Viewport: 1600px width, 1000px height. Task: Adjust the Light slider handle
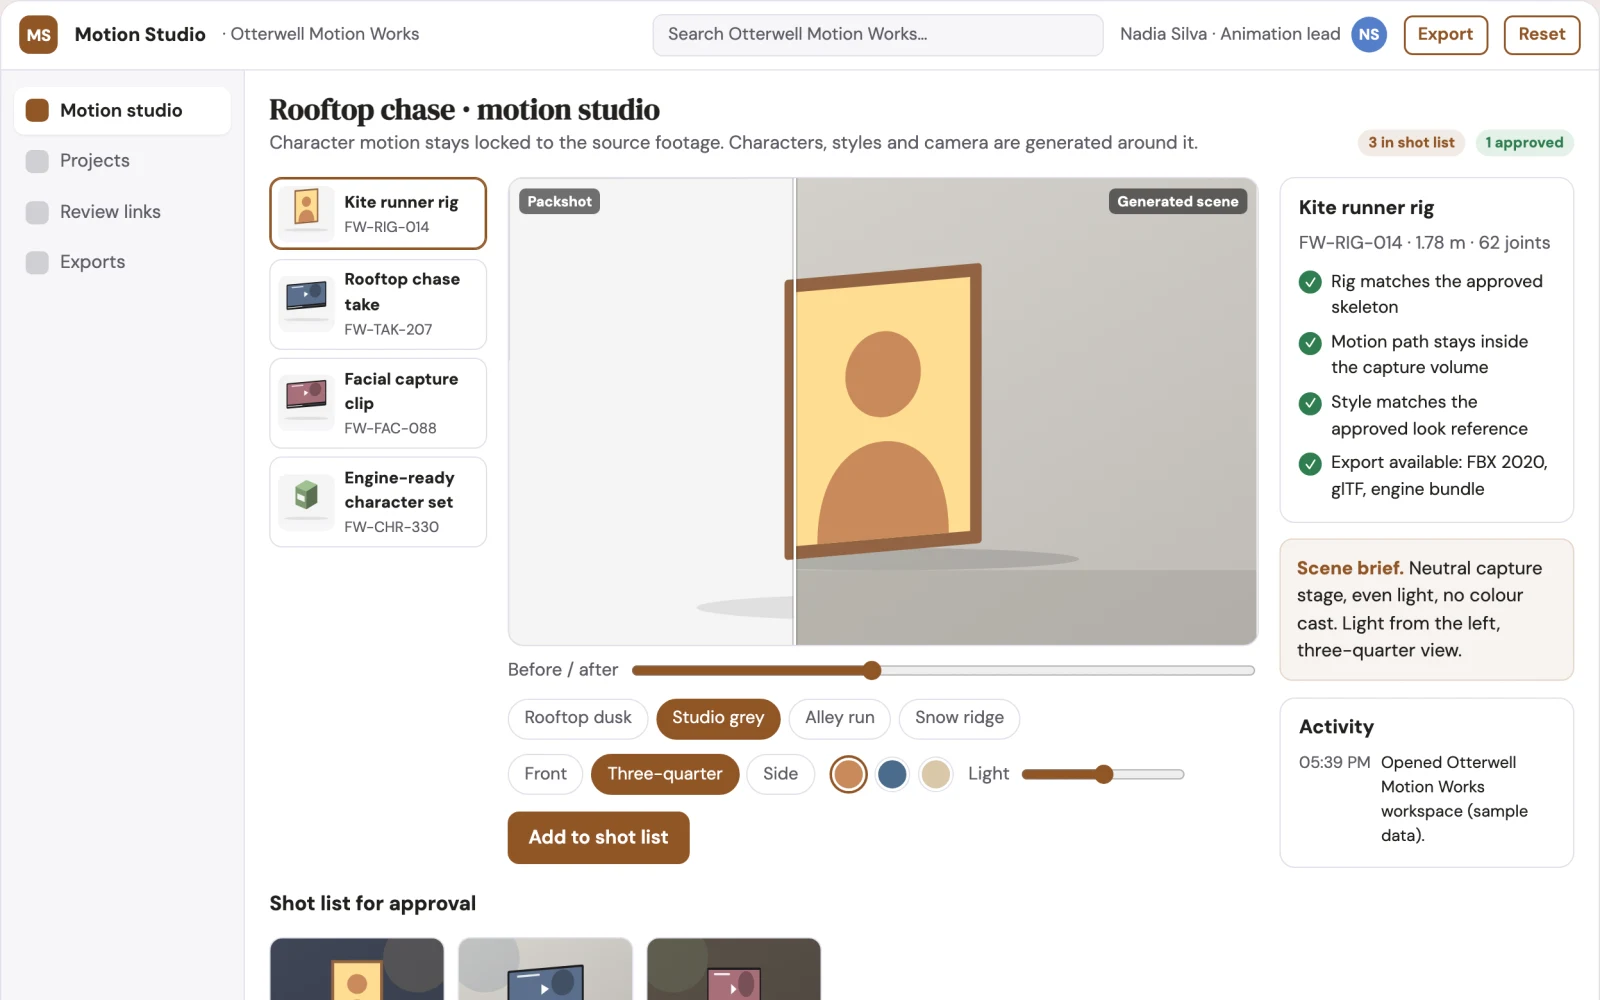coord(1104,774)
